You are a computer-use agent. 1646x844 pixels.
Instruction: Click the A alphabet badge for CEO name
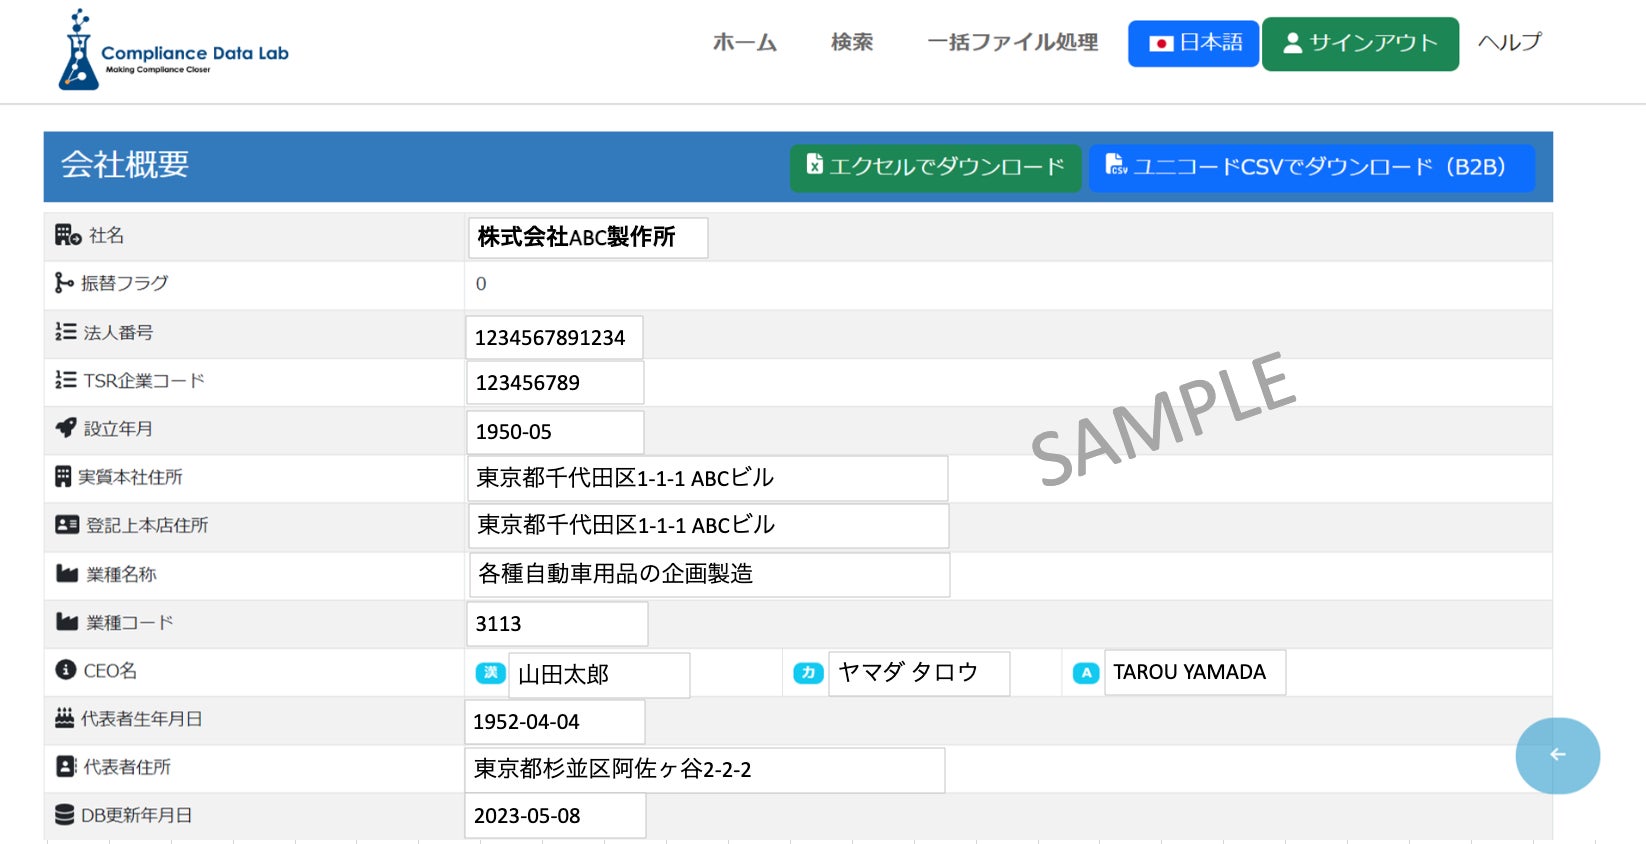pos(1086,673)
